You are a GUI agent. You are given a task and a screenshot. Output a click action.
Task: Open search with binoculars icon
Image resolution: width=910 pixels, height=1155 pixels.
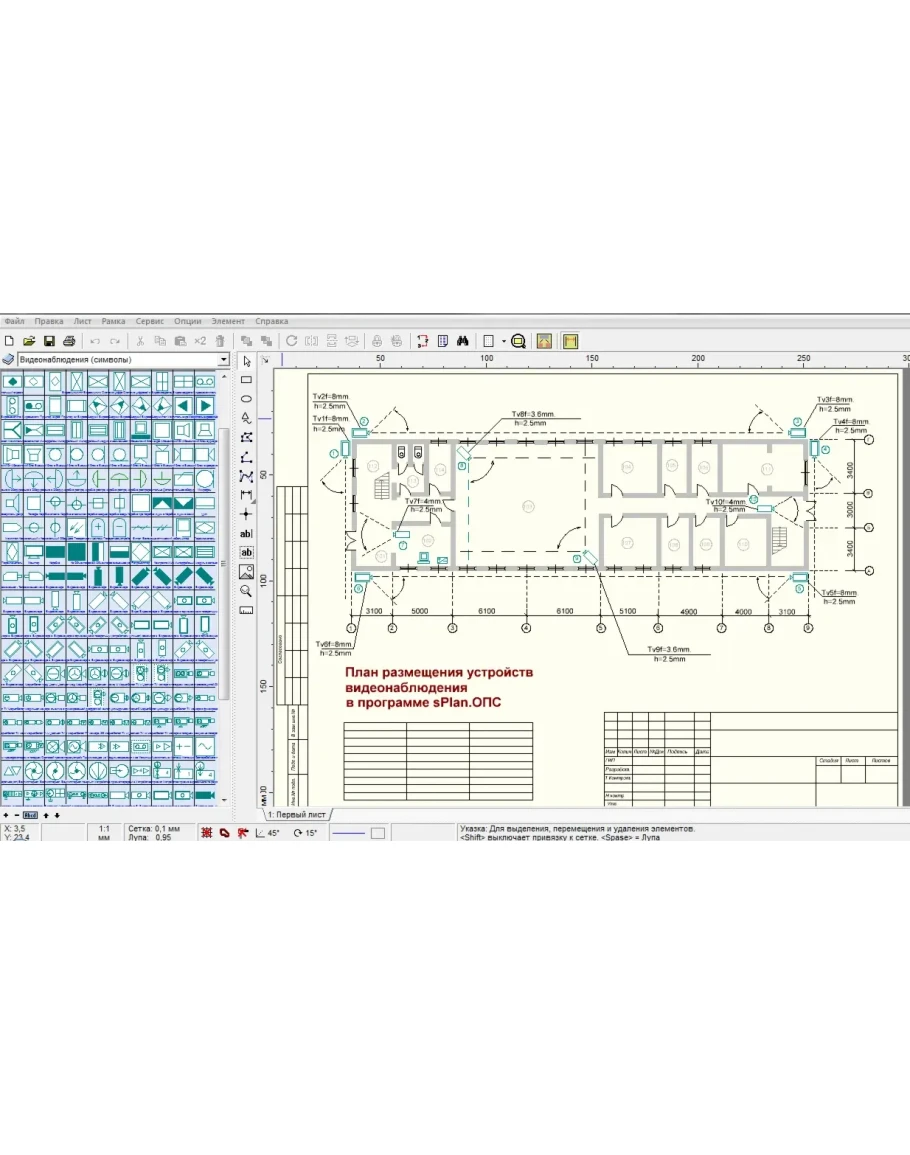pyautogui.click(x=463, y=341)
